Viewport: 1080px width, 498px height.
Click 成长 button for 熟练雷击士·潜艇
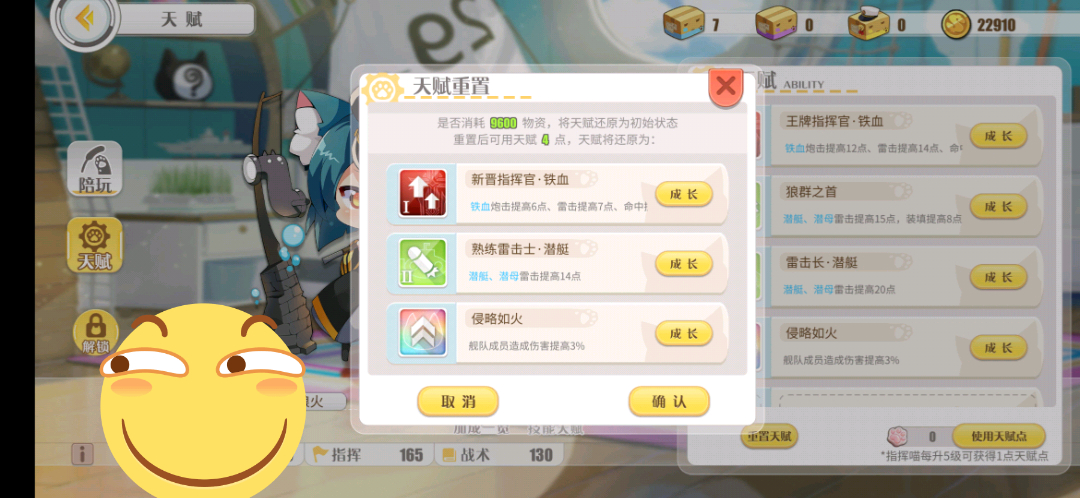click(x=683, y=263)
